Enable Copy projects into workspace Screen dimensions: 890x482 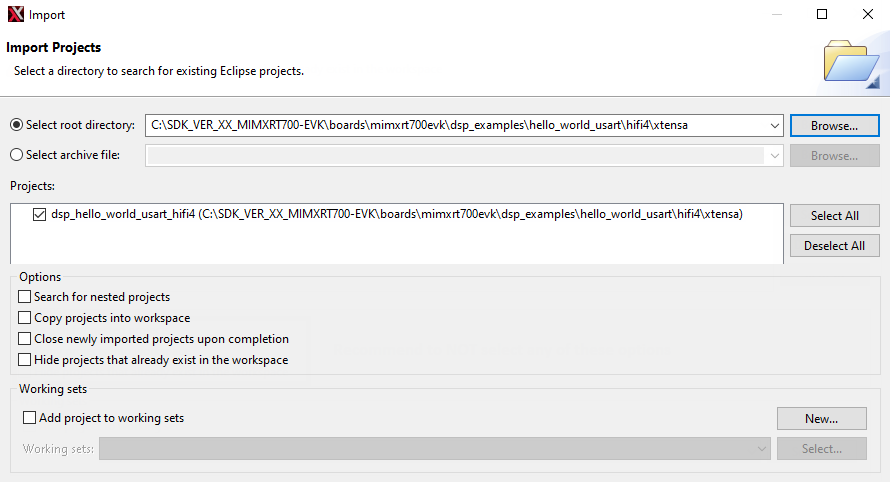coord(25,318)
